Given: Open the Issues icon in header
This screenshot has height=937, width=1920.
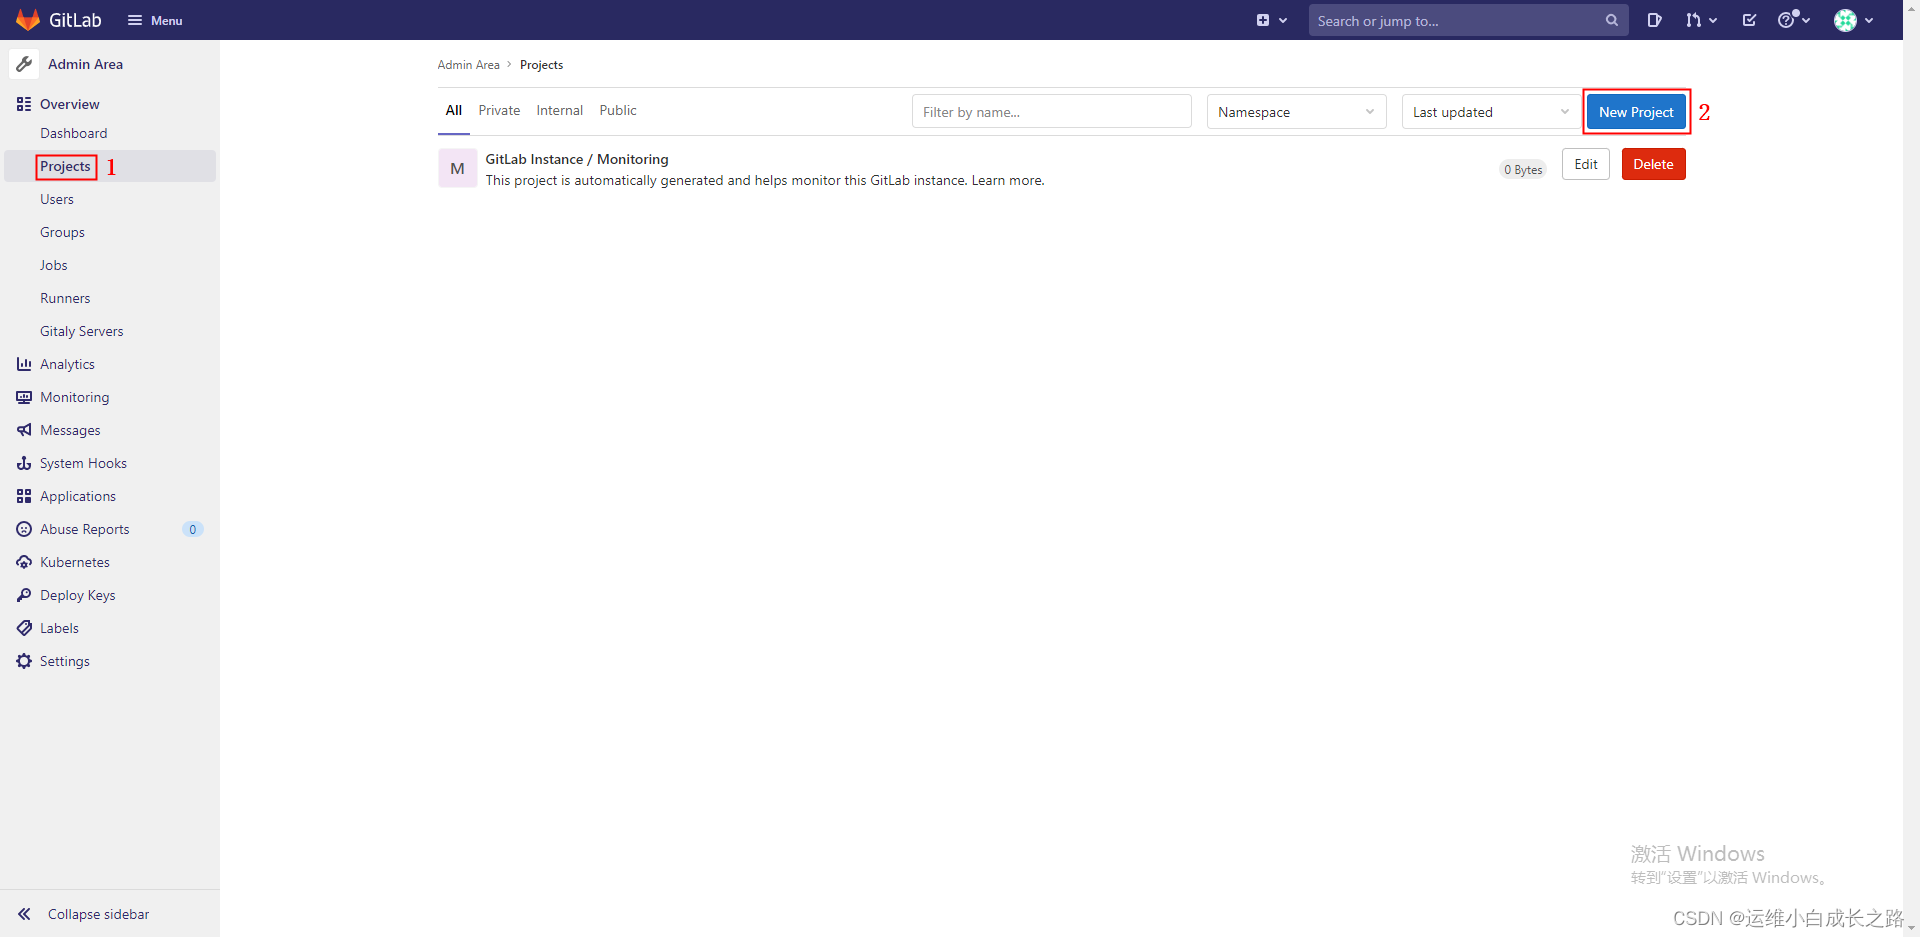Looking at the screenshot, I should [x=1654, y=20].
